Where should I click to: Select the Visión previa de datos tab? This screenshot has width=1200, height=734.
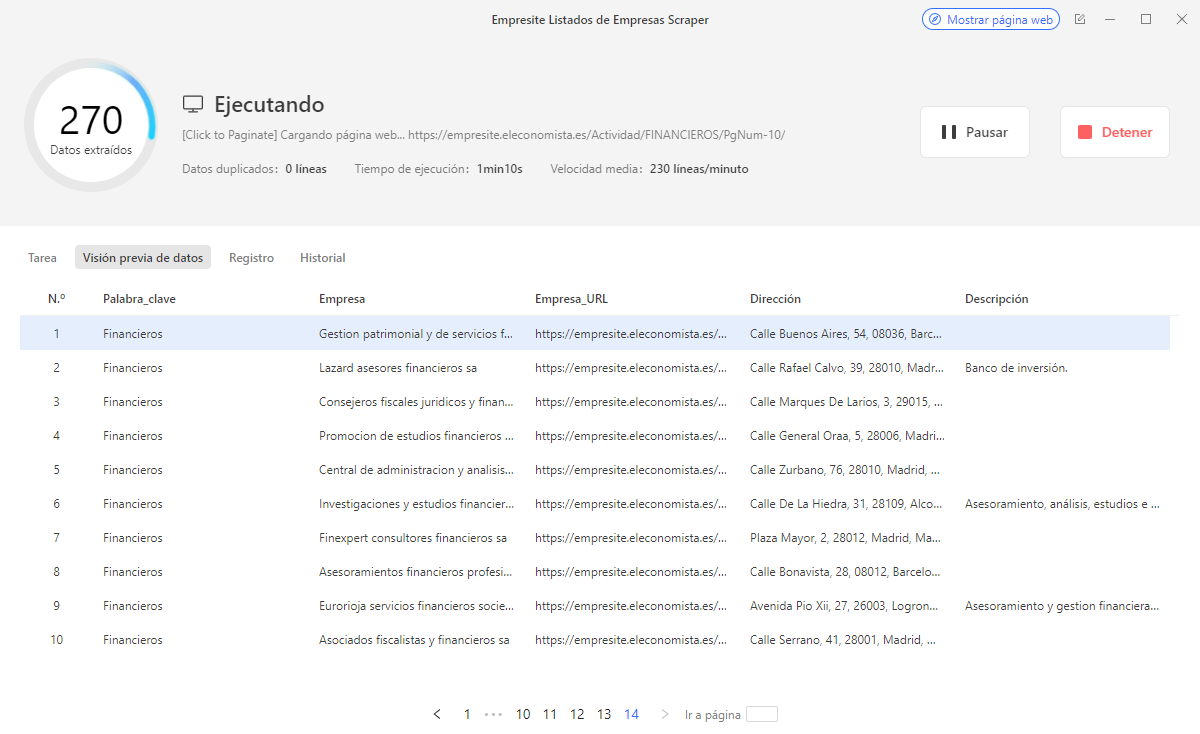143,258
